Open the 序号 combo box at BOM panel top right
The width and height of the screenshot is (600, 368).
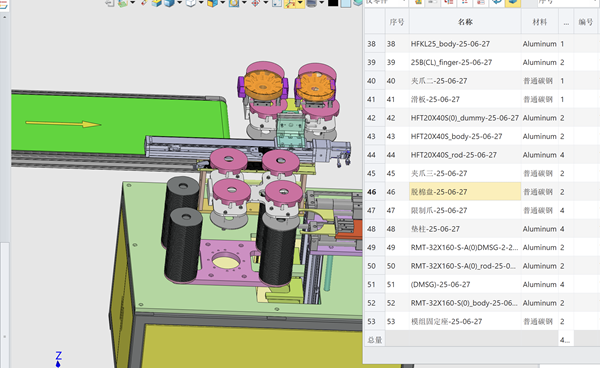pyautogui.click(x=569, y=3)
